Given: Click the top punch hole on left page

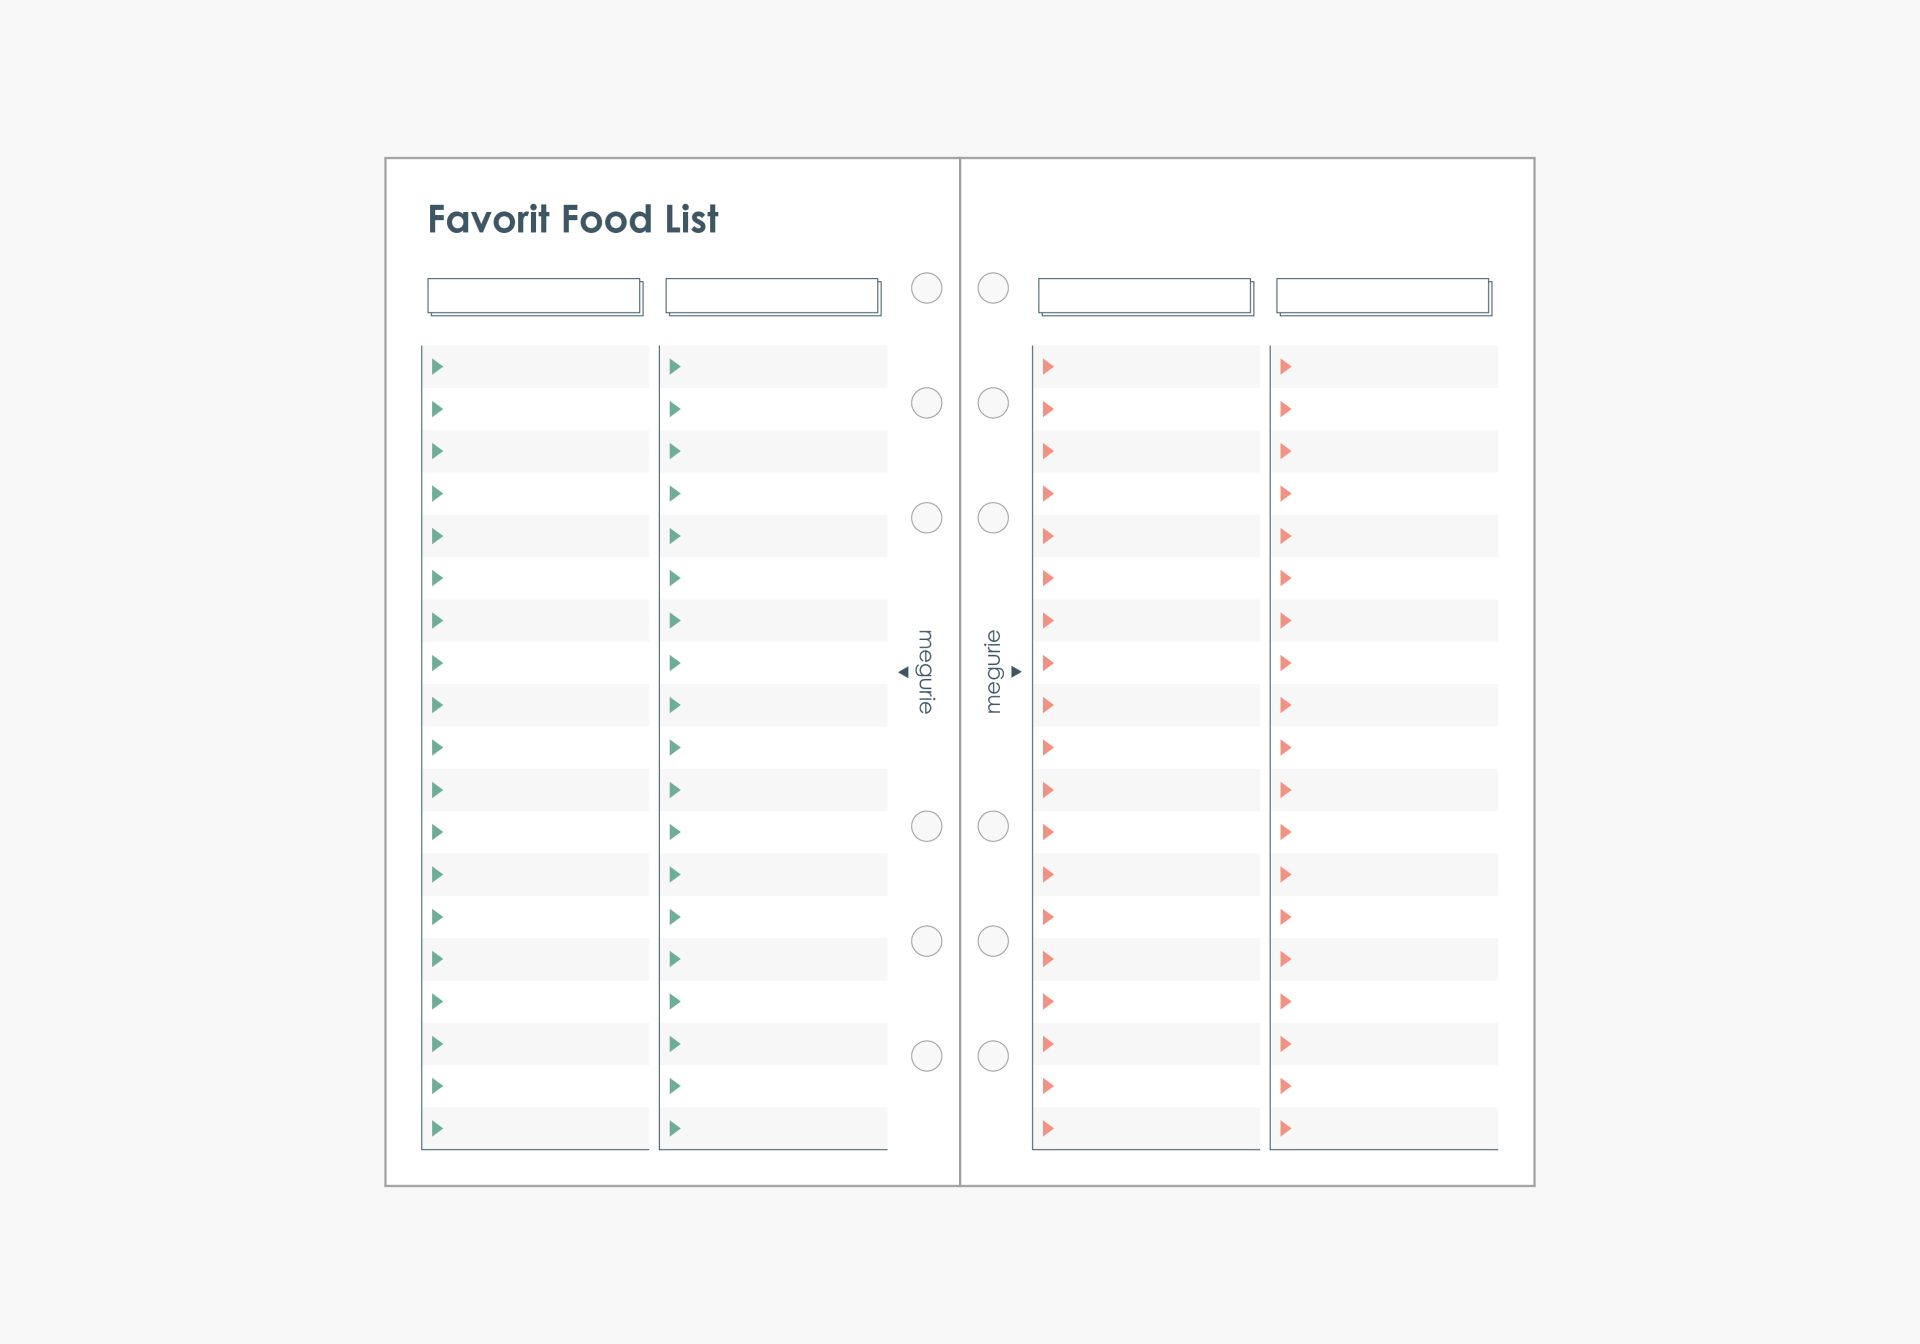Looking at the screenshot, I should point(927,288).
